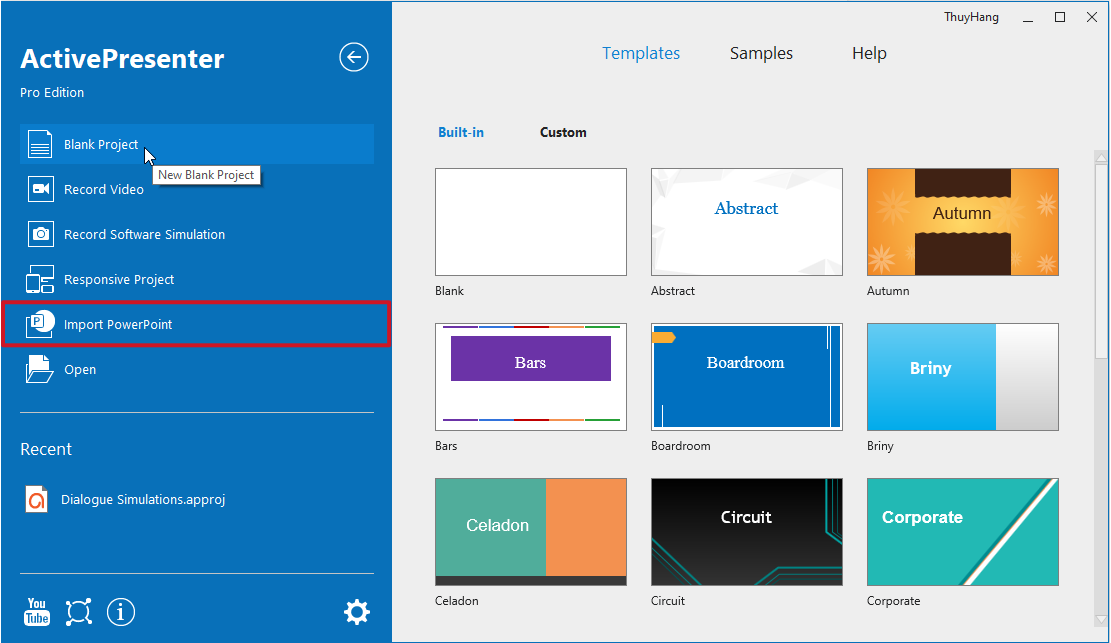
Task: Click the ActivePresenter title text
Action: [122, 58]
